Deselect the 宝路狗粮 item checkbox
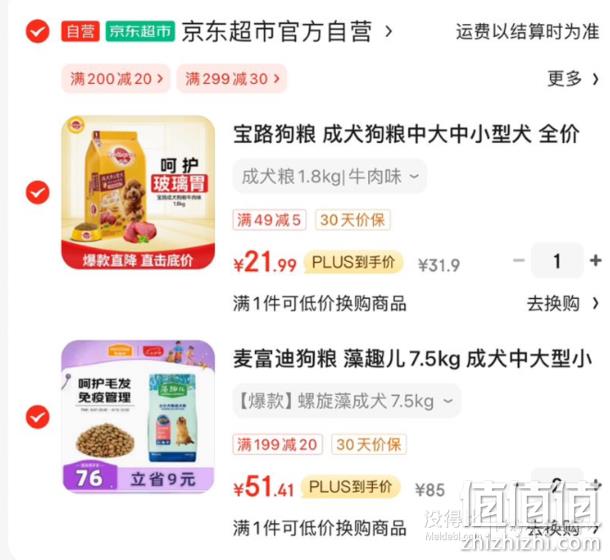This screenshot has width=610, height=560. (37, 192)
